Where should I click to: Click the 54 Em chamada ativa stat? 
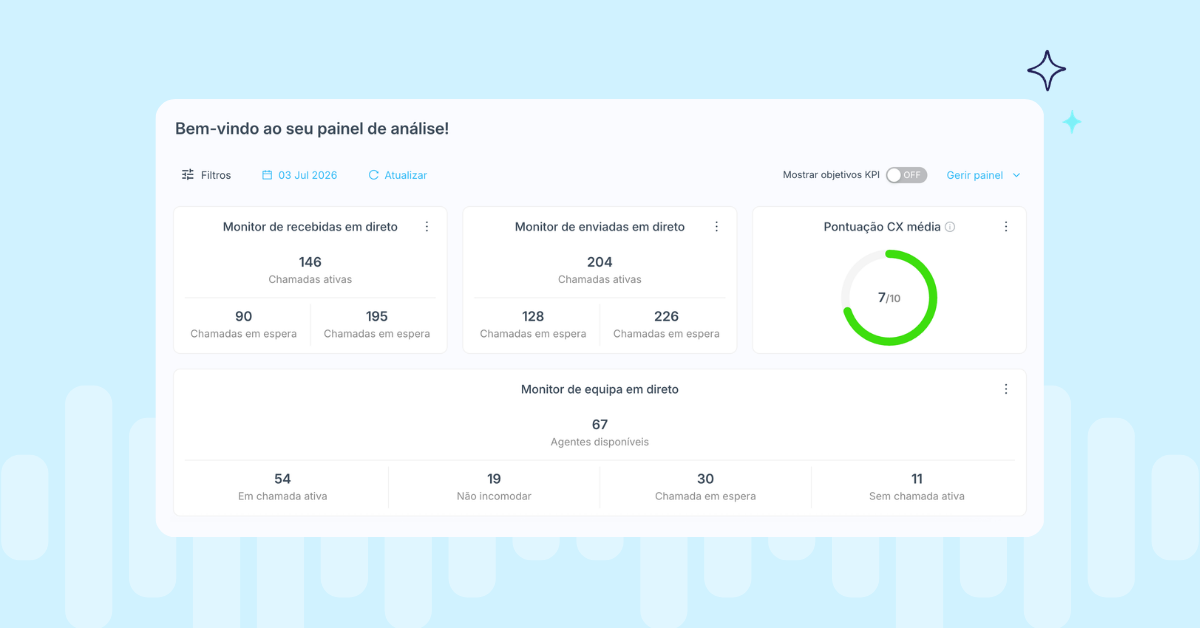pyautogui.click(x=282, y=487)
